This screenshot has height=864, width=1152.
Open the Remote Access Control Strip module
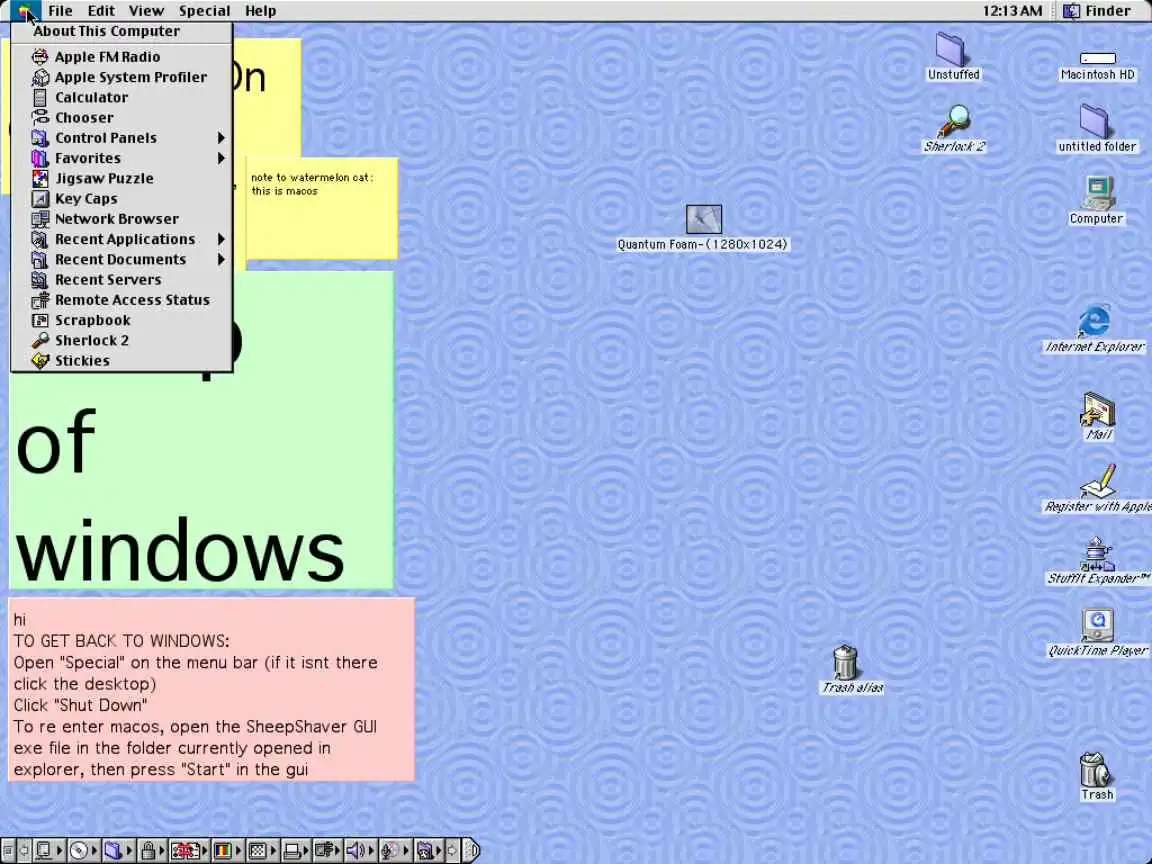(x=328, y=851)
